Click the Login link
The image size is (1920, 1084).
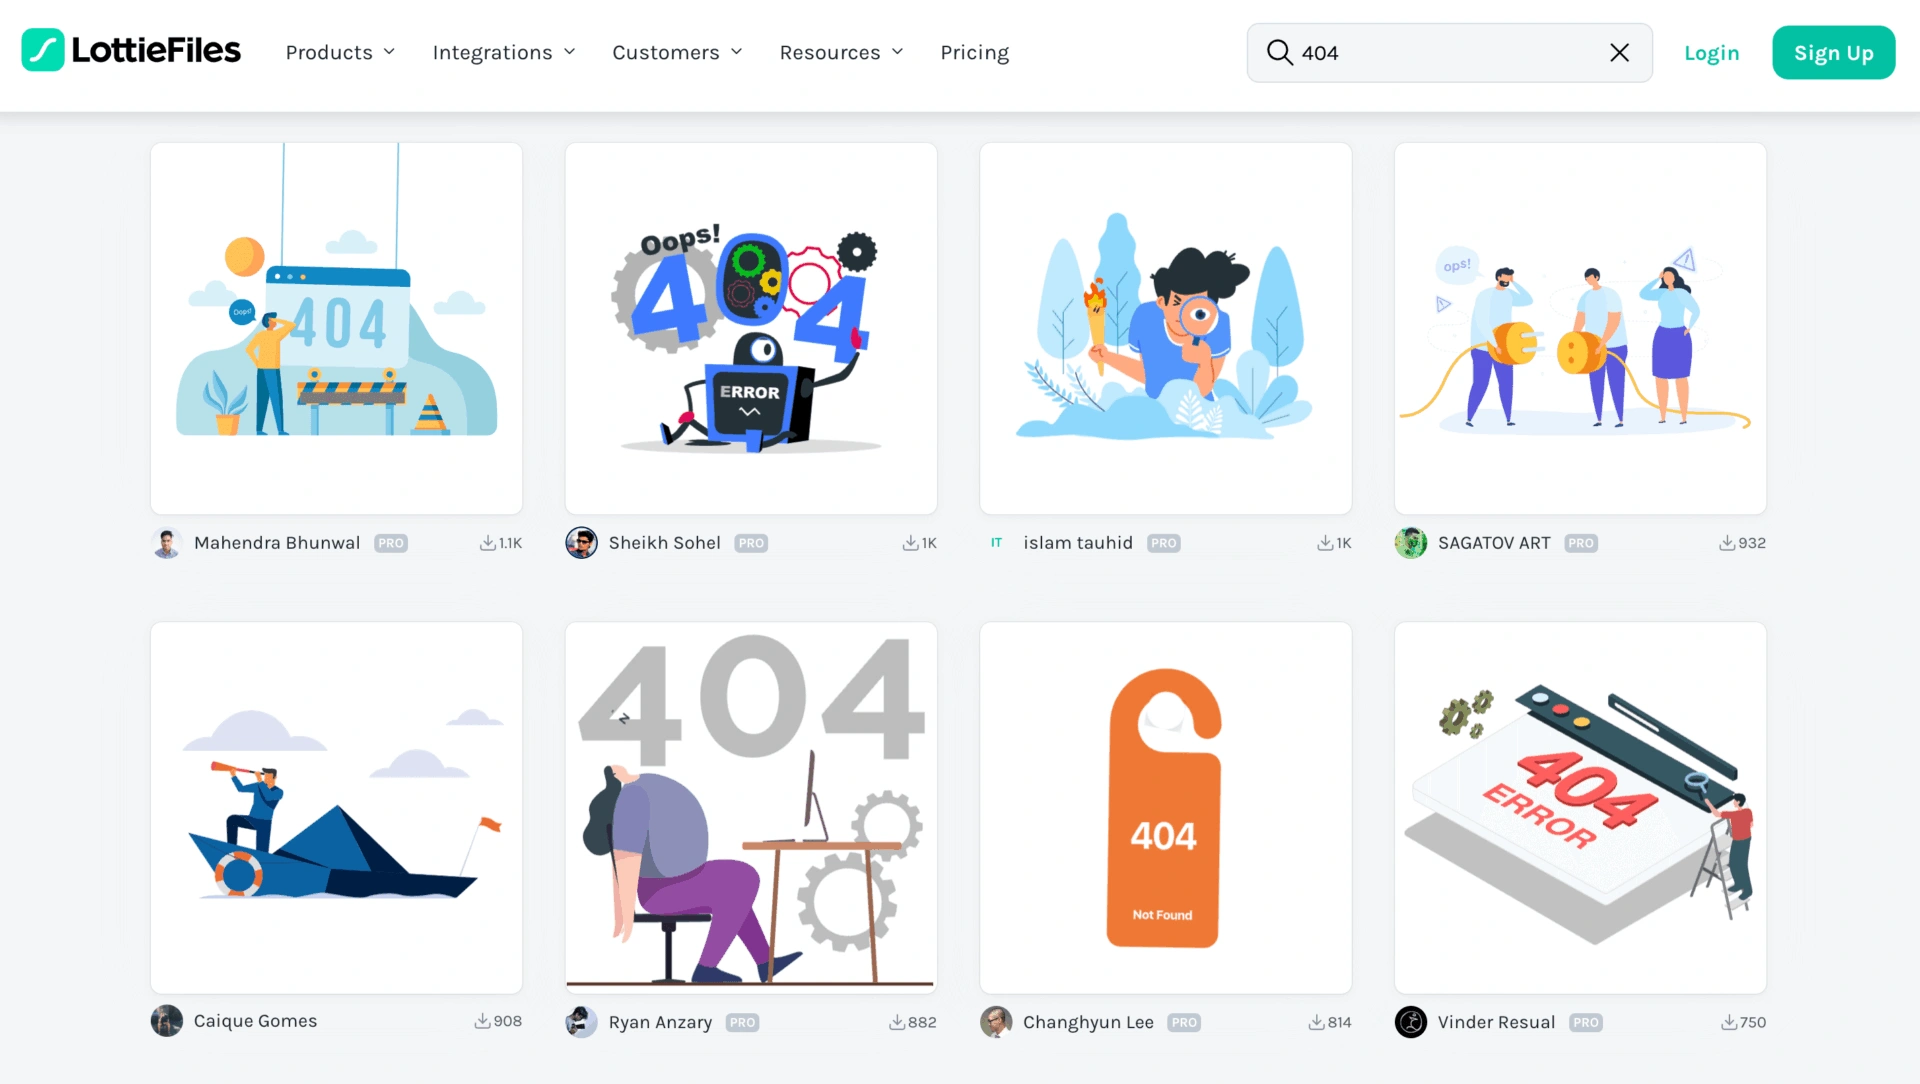[1711, 53]
